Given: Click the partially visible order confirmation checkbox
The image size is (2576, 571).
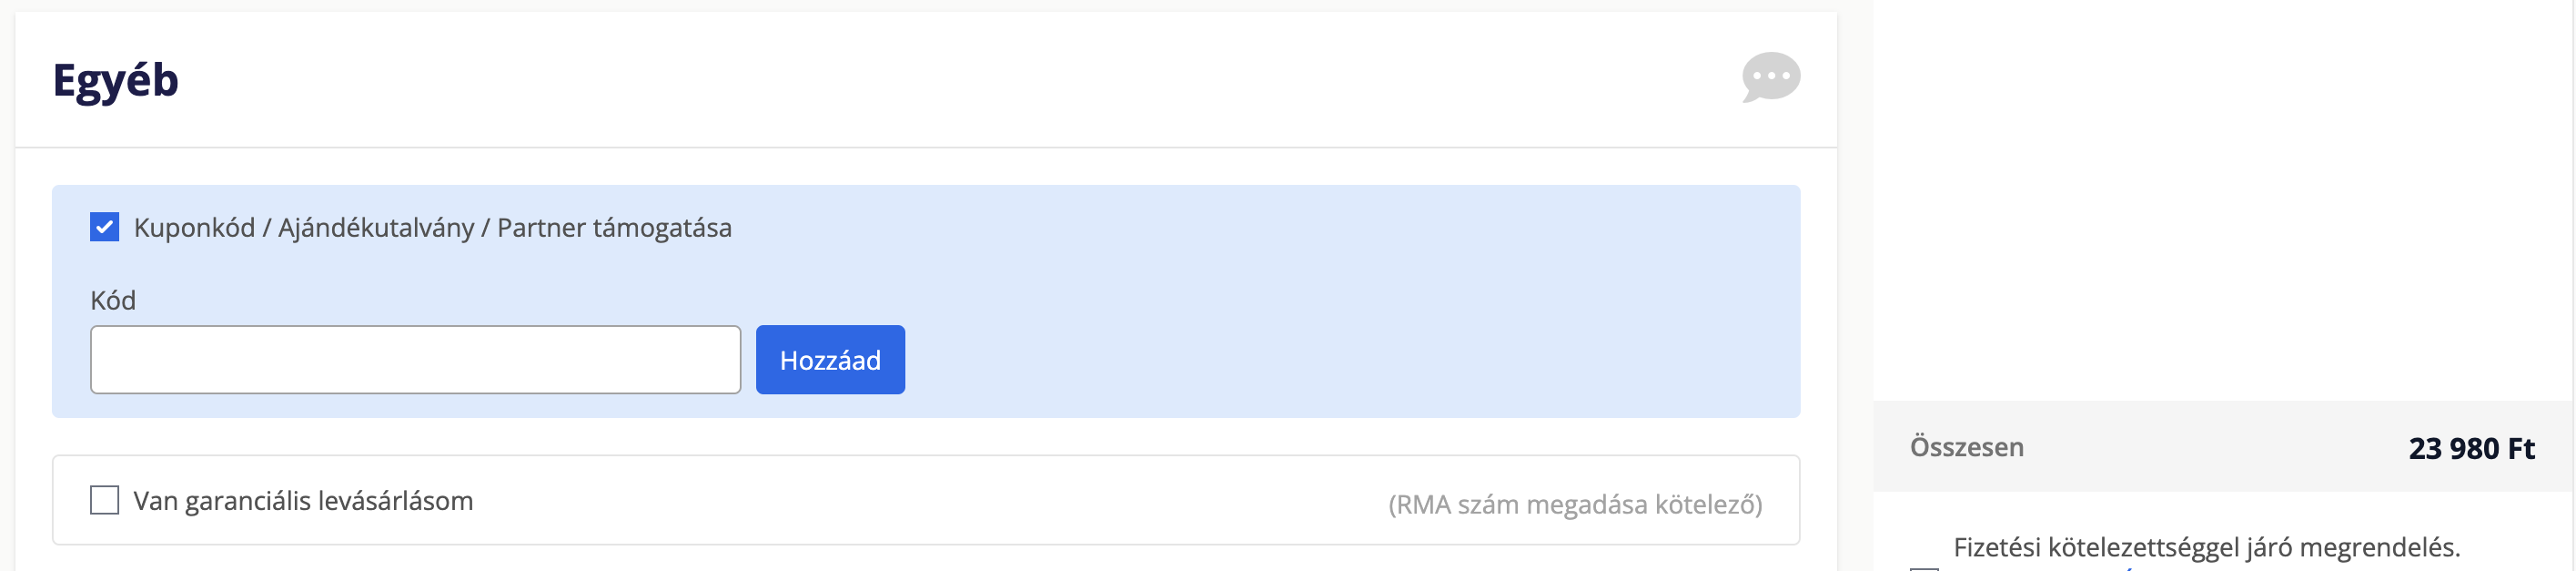Looking at the screenshot, I should point(1924,568).
